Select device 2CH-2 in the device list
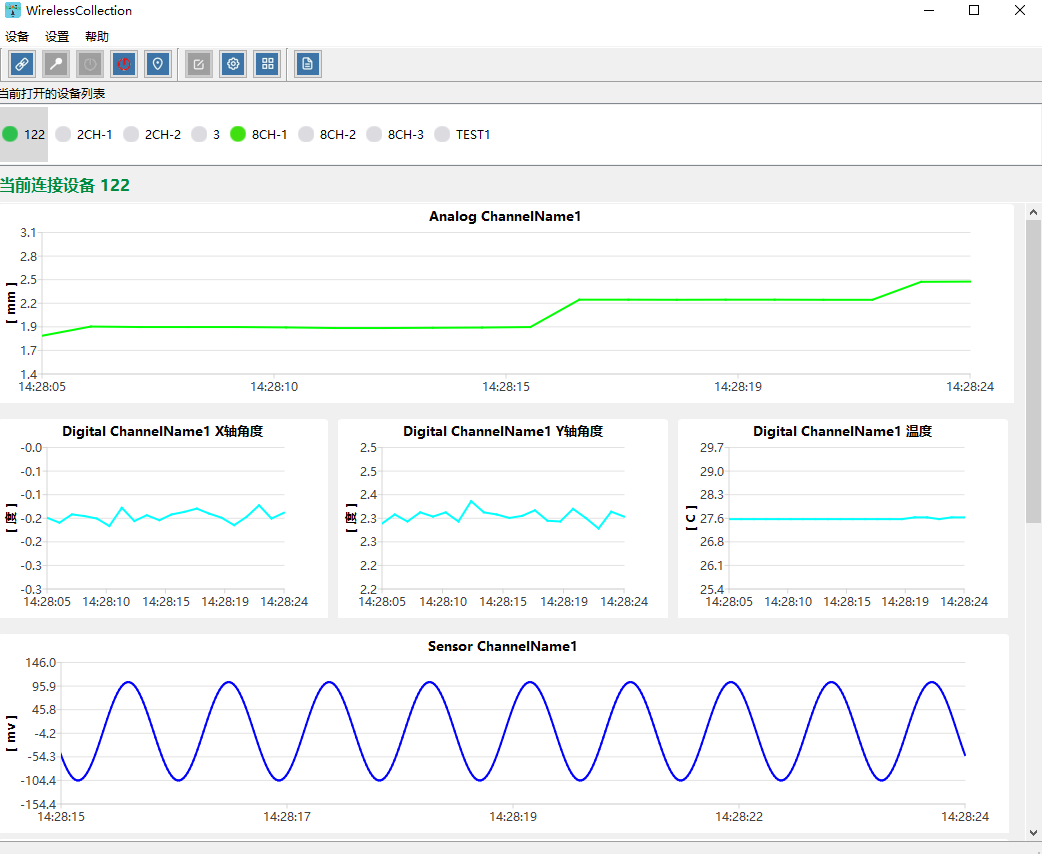Image resolution: width=1042 pixels, height=854 pixels. (x=152, y=134)
